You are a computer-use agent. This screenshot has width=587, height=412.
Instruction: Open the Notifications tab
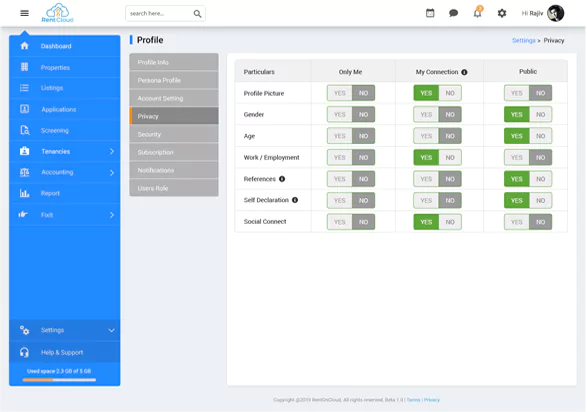pos(174,170)
